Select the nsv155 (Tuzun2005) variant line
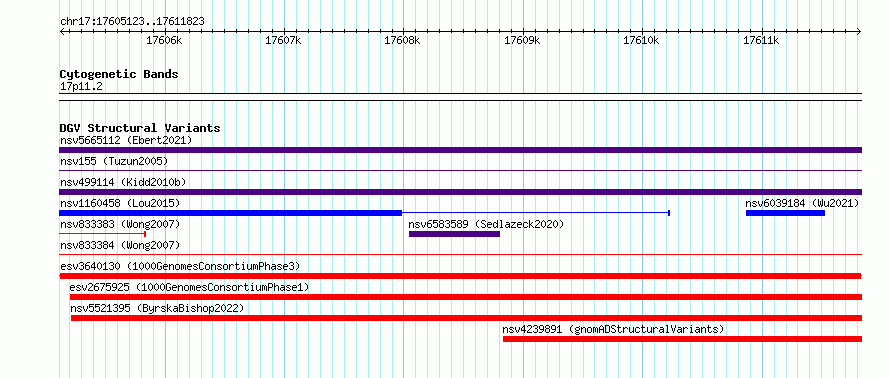Viewport: 890px width, 378px height. 460,171
